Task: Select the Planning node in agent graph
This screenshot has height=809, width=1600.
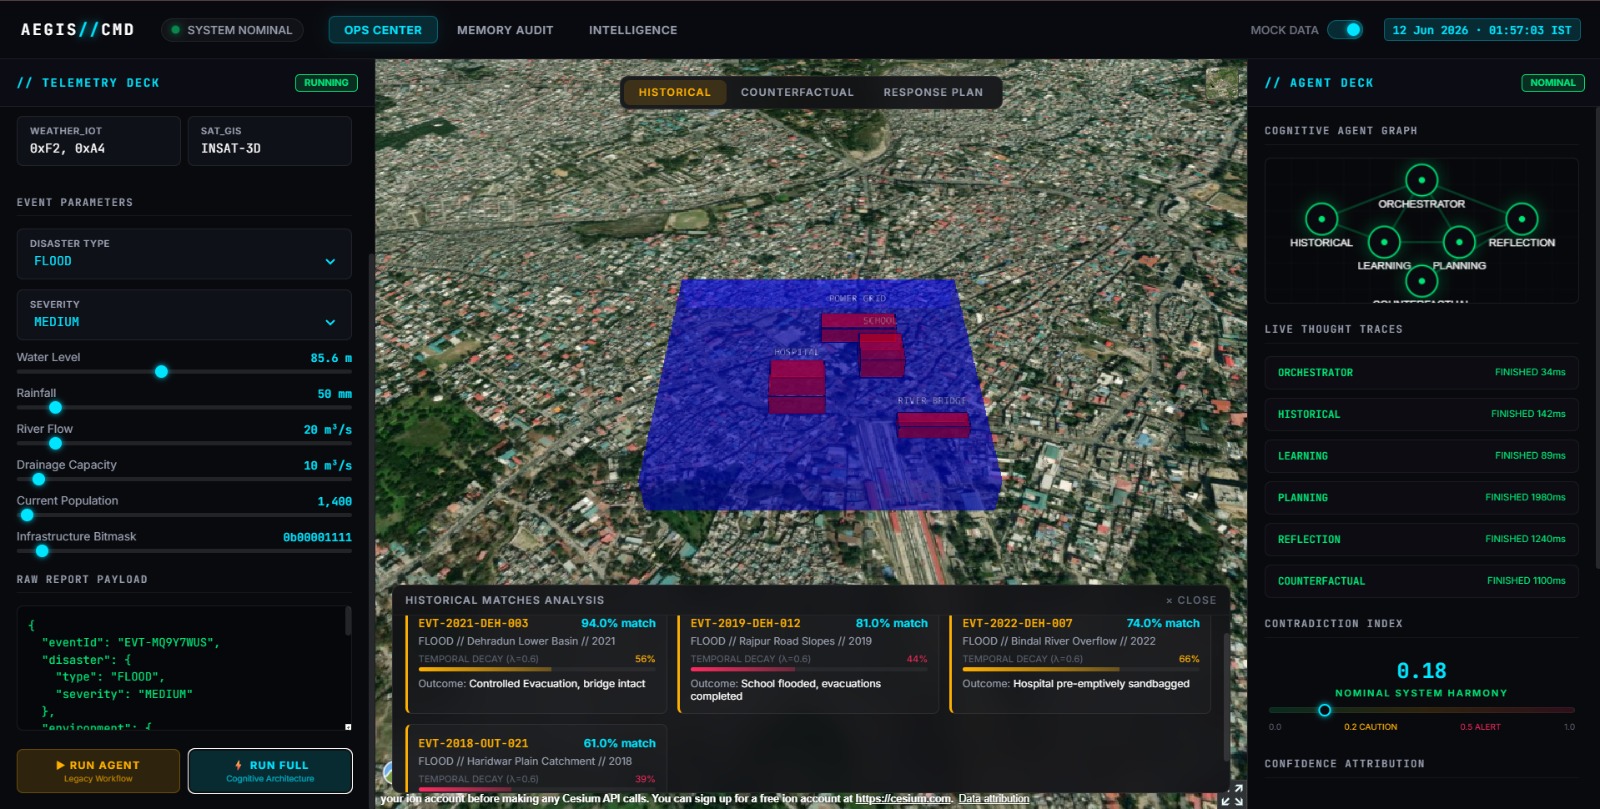Action: point(1459,241)
